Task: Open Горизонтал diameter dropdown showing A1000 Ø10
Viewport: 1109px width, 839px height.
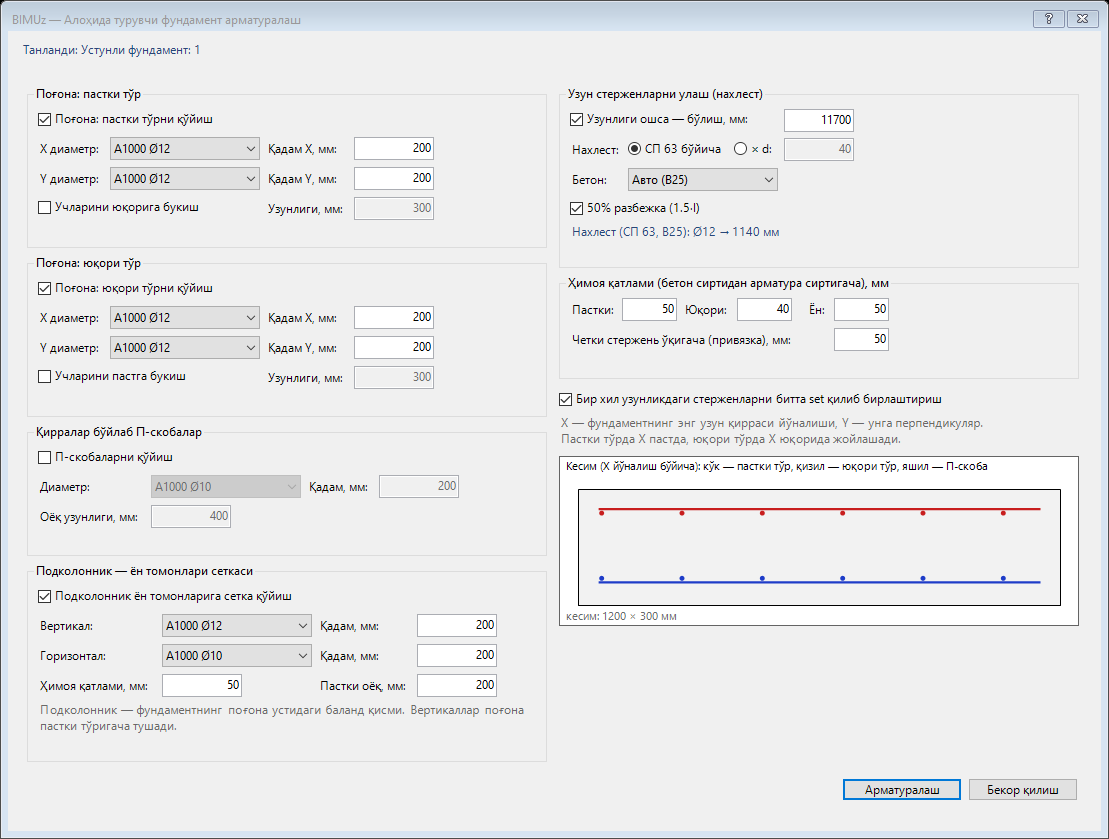Action: (236, 656)
